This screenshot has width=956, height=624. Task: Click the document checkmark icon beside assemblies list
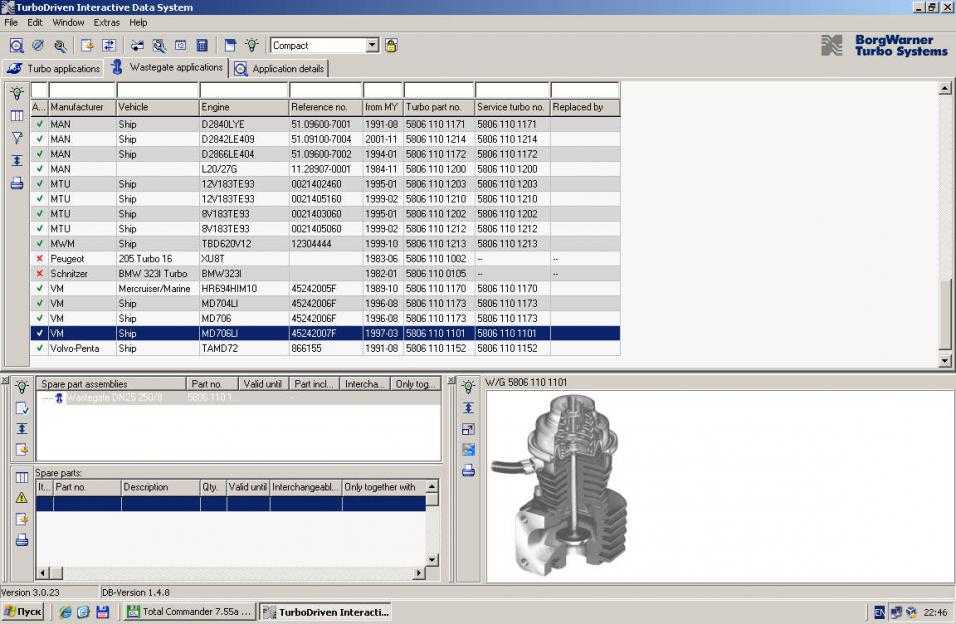coord(22,408)
